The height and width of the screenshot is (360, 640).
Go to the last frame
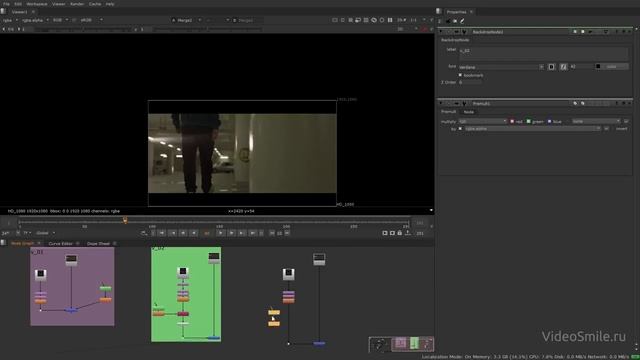point(253,233)
